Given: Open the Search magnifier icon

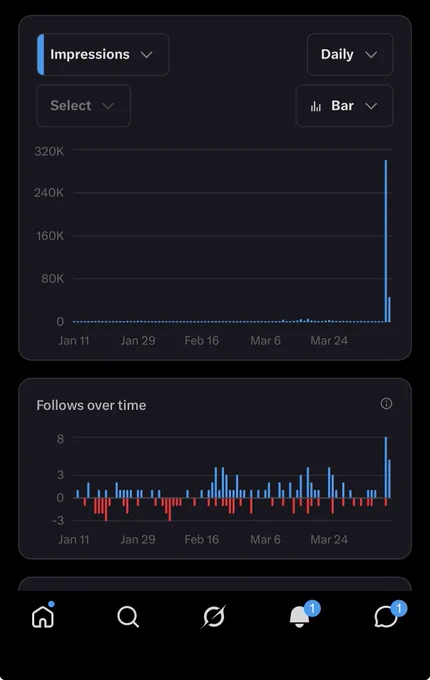Looking at the screenshot, I should click(128, 616).
